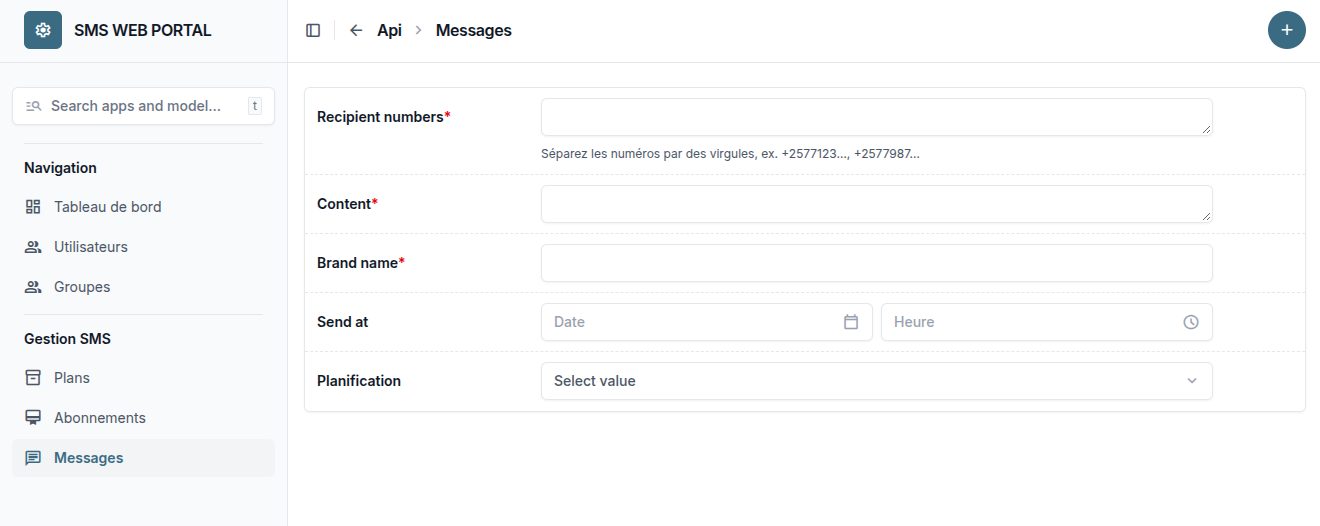Select Messages in the sidebar
This screenshot has height=526, width=1320.
click(x=143, y=458)
